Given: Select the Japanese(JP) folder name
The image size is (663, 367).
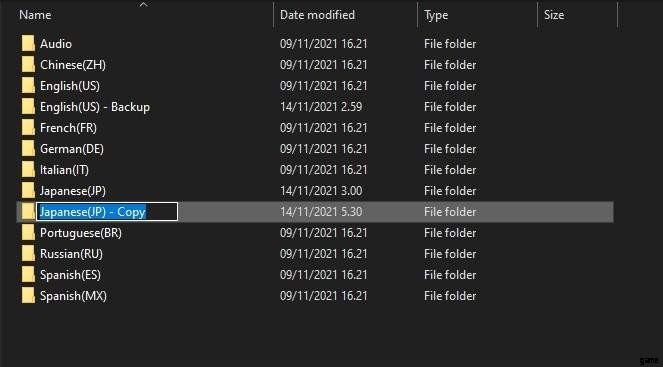Looking at the screenshot, I should click(73, 191).
